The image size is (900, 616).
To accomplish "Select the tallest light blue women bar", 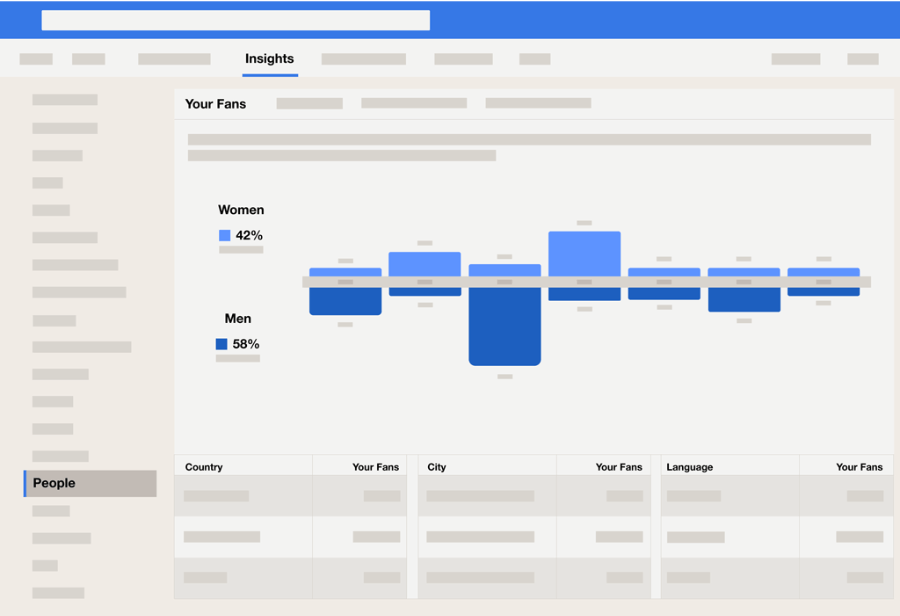I will (x=584, y=253).
